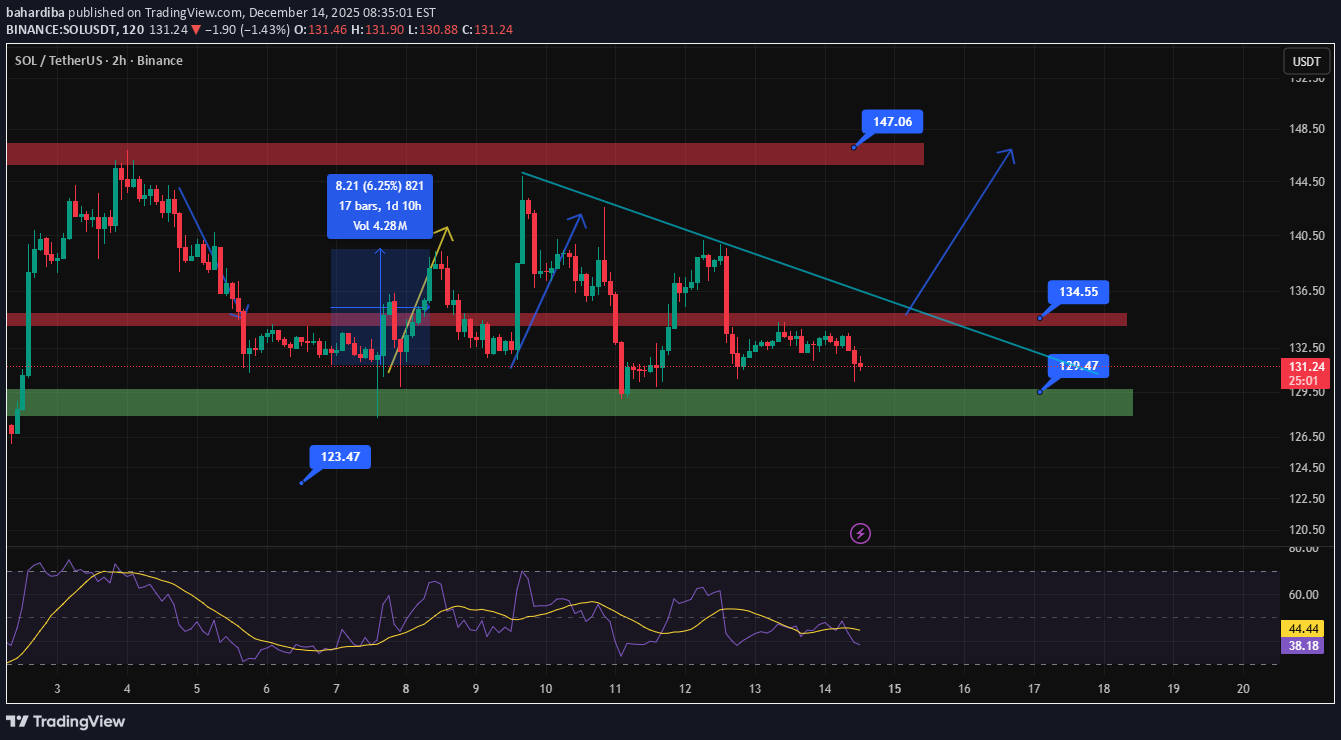This screenshot has height=740, width=1341.
Task: Click the yellow 44.44 RSI value label
Action: tap(1301, 629)
